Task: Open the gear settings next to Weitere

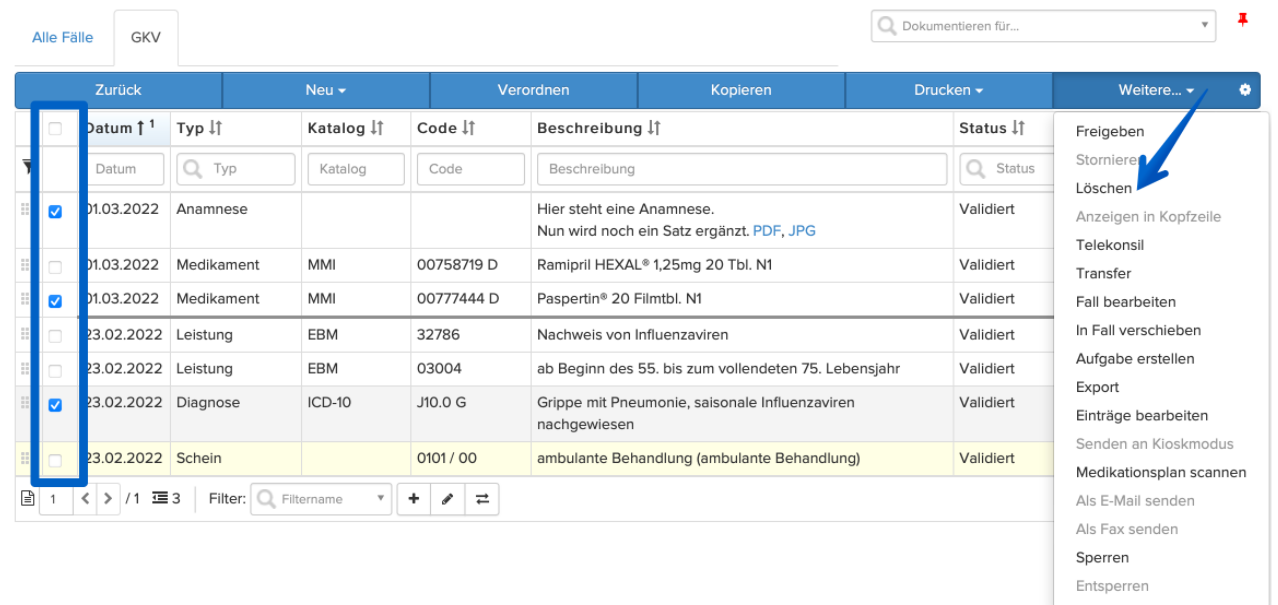Action: [x=1245, y=90]
